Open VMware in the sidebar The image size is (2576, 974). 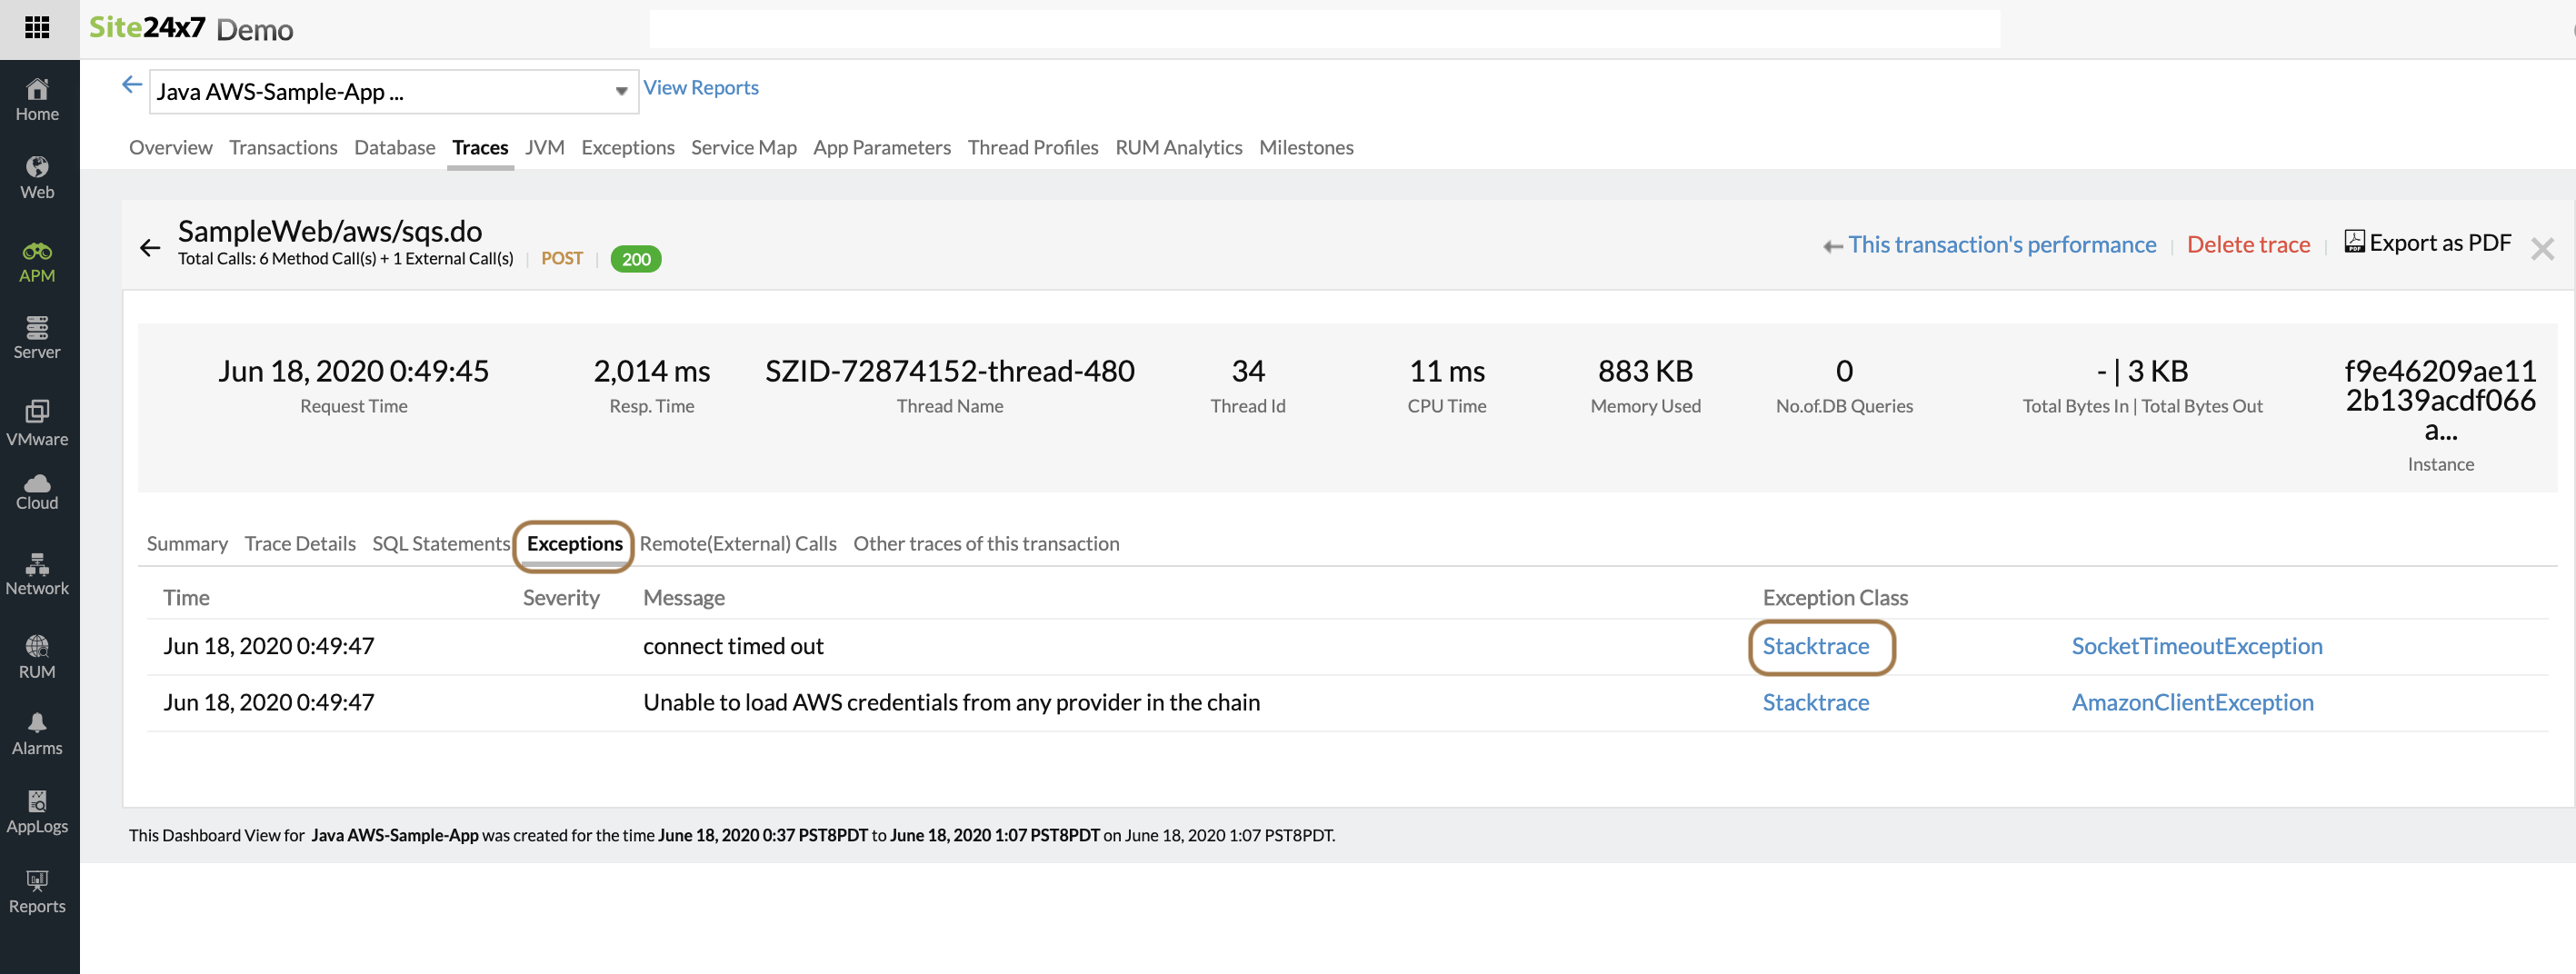(x=37, y=423)
